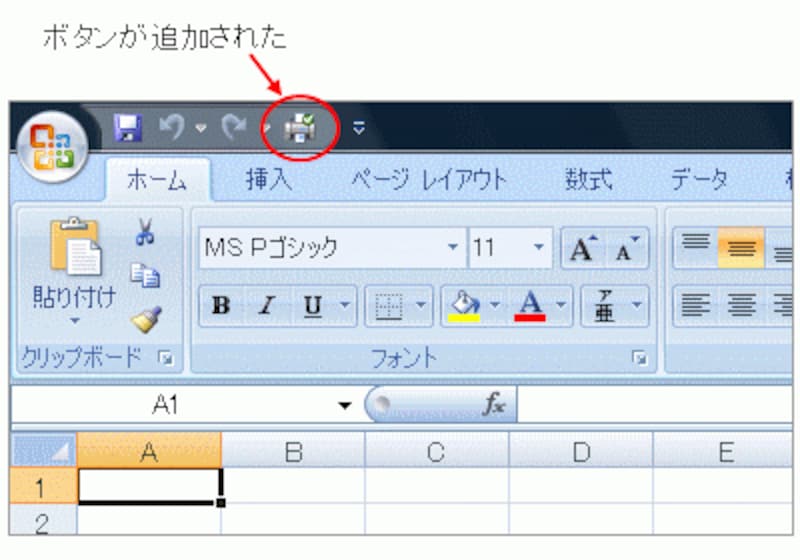Image resolution: width=800 pixels, height=560 pixels.
Task: Open the borders options arrow
Action: pos(421,306)
